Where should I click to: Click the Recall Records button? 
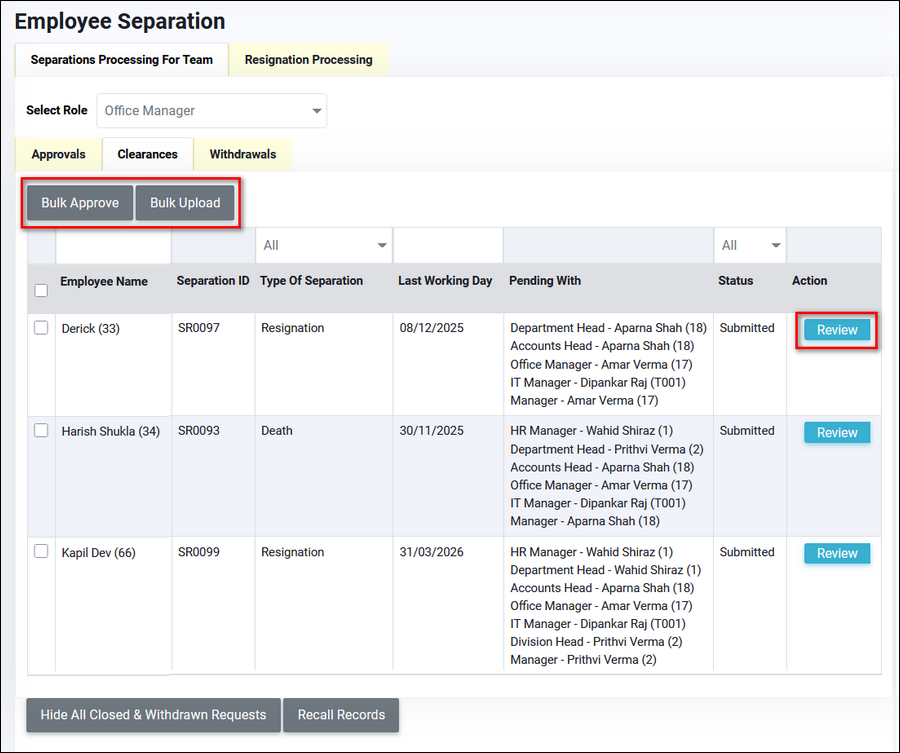[x=341, y=715]
